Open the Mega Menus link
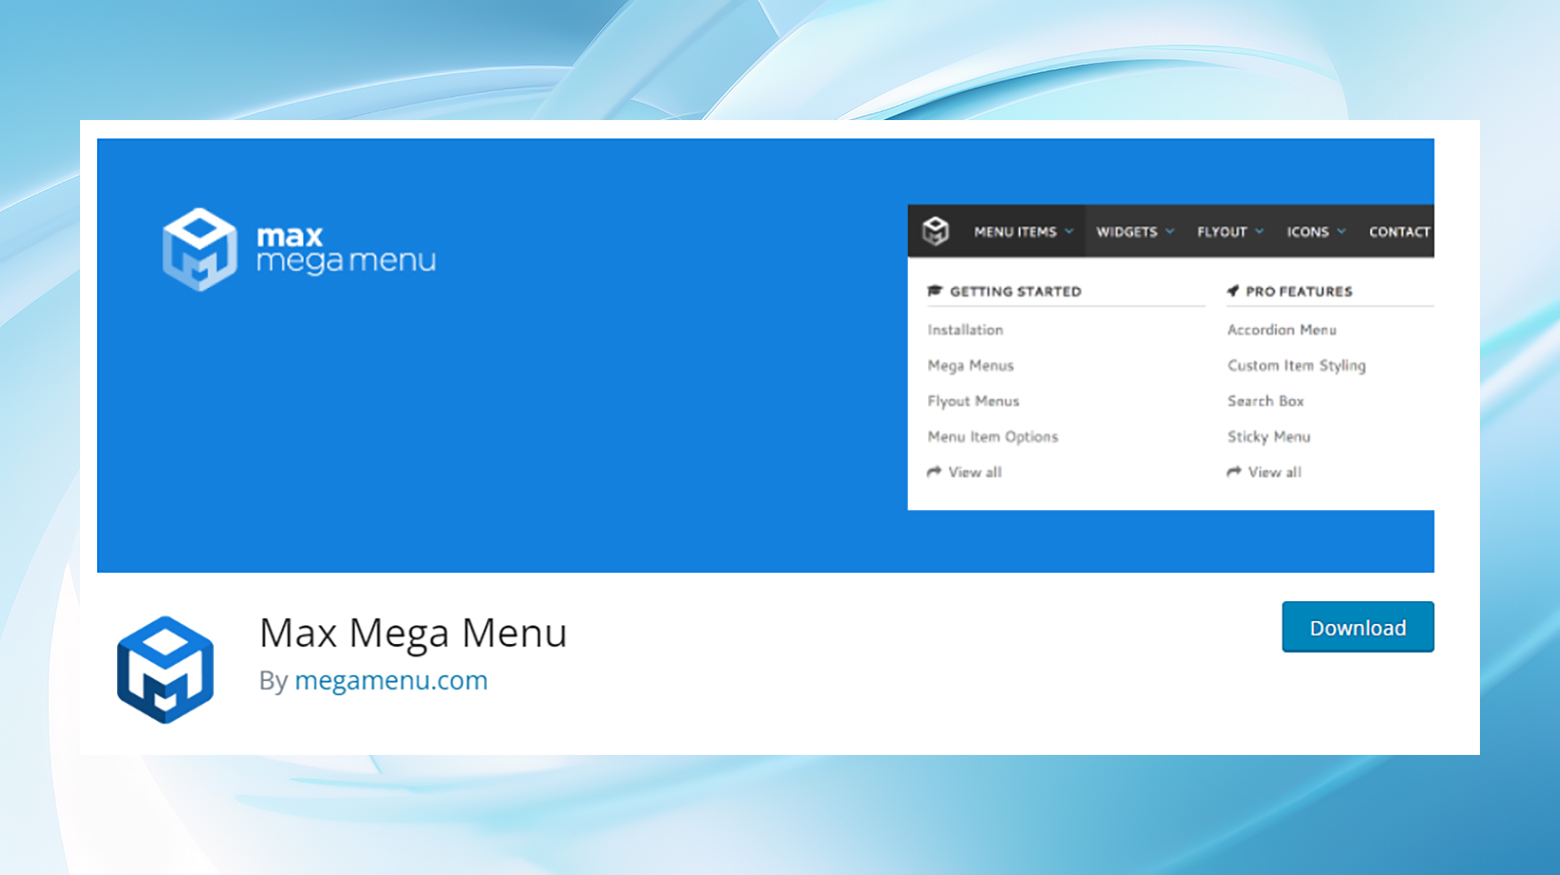Screen dimensions: 1560x875 tap(970, 365)
